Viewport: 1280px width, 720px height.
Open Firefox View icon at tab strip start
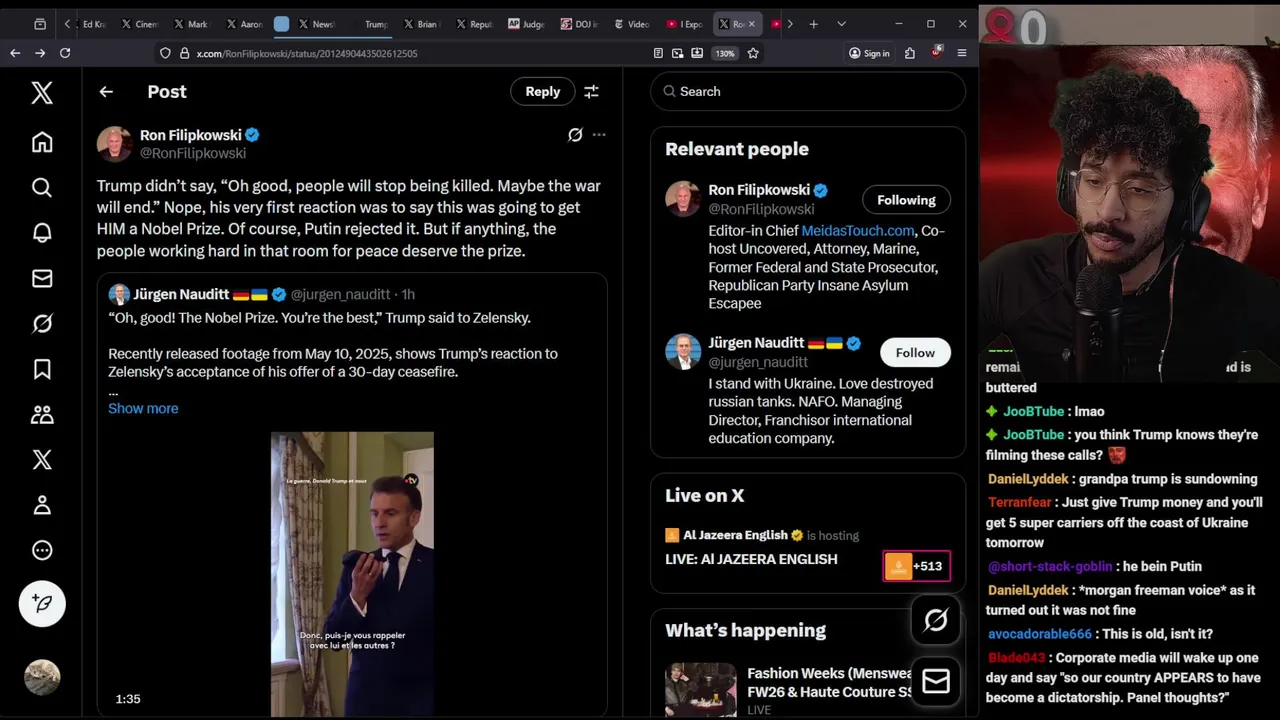click(x=40, y=24)
